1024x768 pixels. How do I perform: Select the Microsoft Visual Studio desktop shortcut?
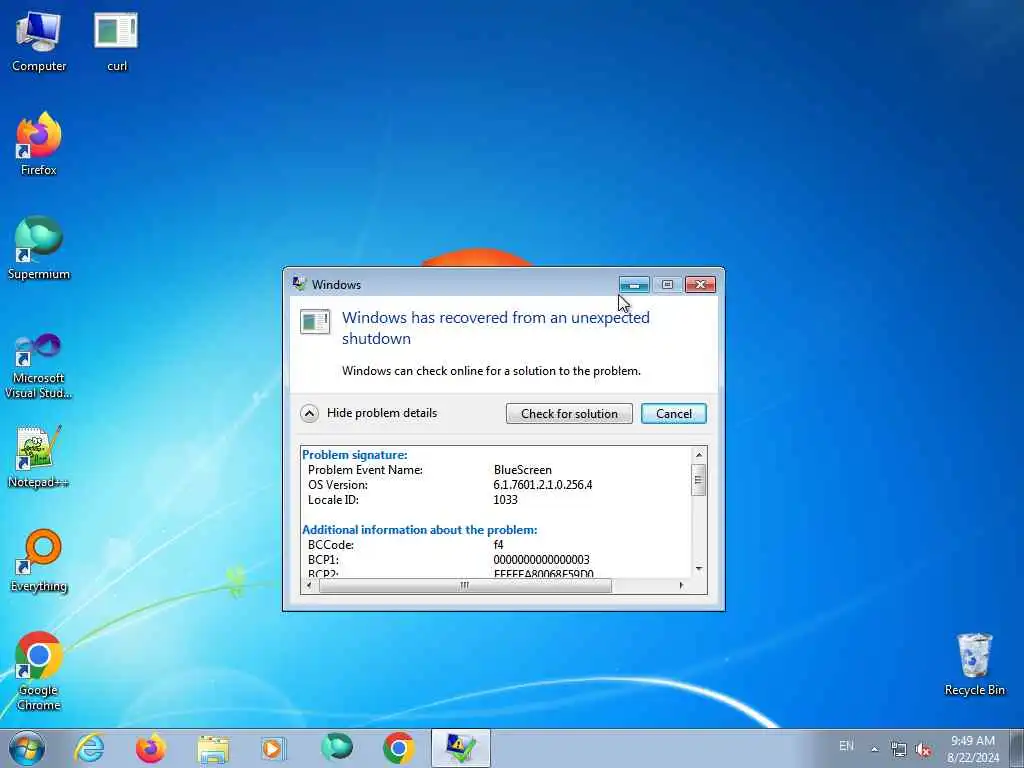click(x=39, y=366)
